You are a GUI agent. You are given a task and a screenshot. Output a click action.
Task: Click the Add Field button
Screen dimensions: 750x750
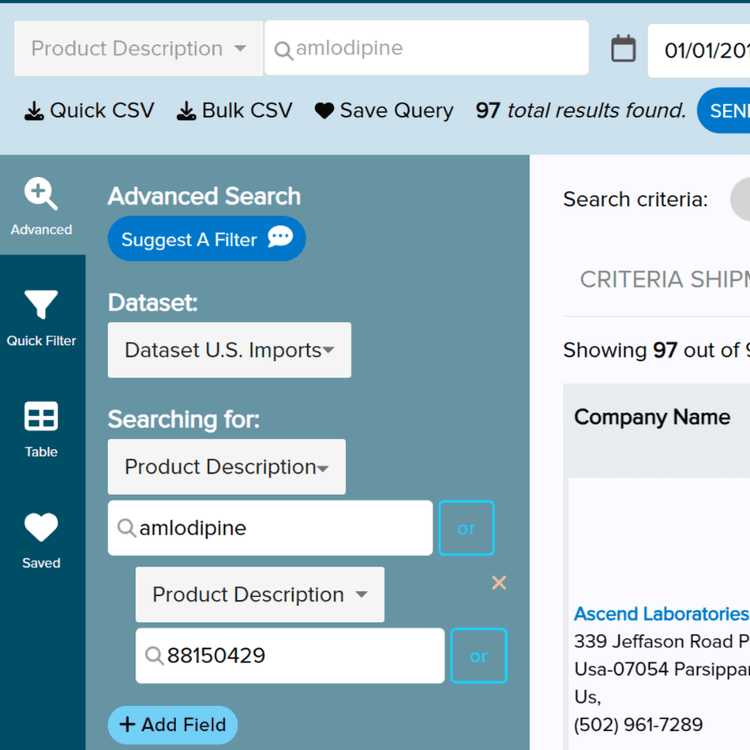(x=173, y=725)
